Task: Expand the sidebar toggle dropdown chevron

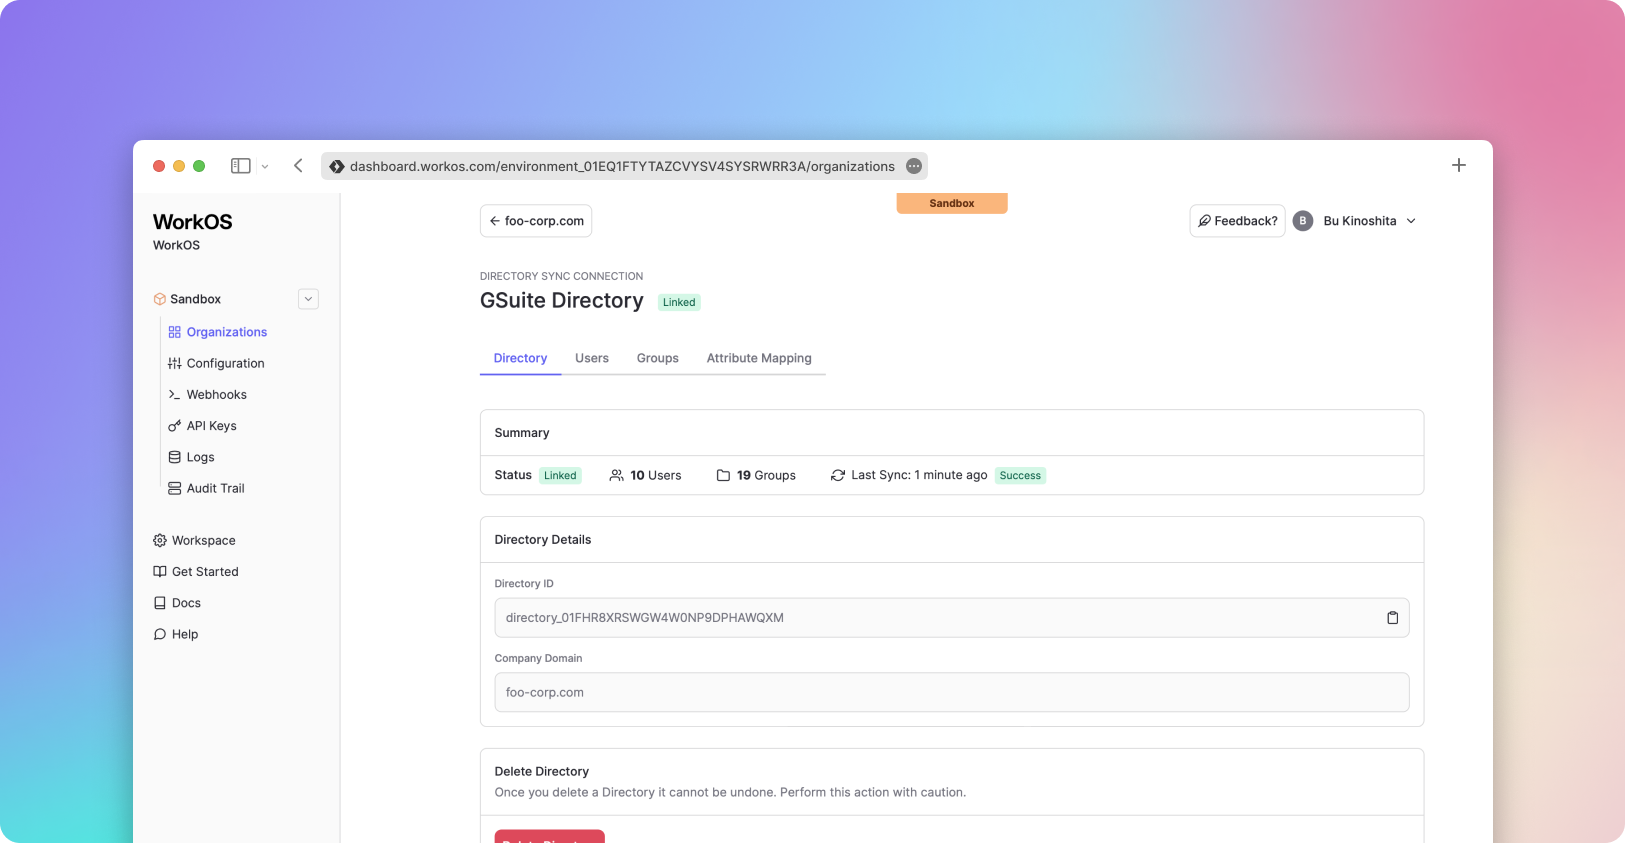Action: [264, 167]
